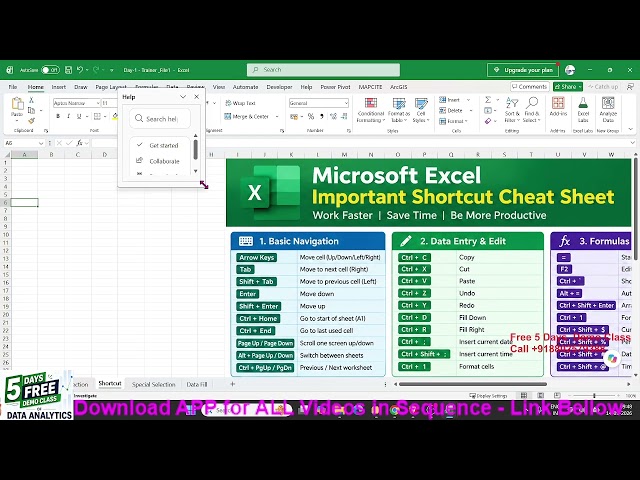This screenshot has width=640, height=480.
Task: Click the horizontal sheet scrollbar
Action: (473, 384)
